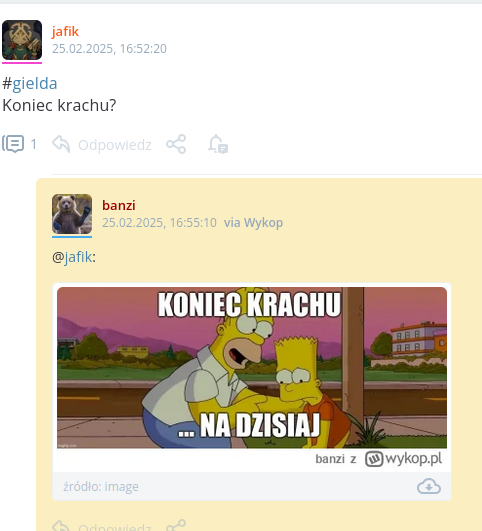This screenshot has height=531, width=482.
Task: Share jafik's post via share icon
Action: [176, 144]
